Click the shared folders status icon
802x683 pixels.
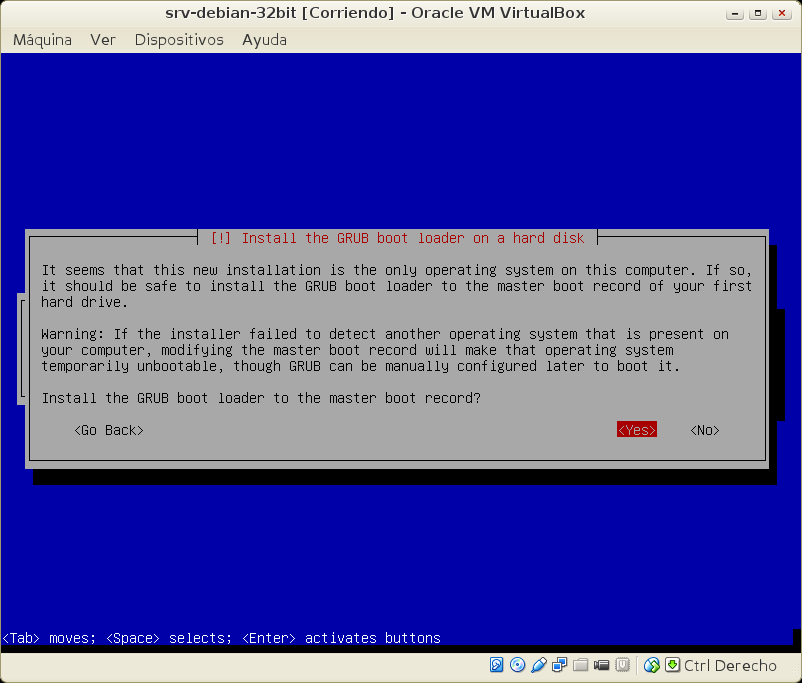point(581,665)
